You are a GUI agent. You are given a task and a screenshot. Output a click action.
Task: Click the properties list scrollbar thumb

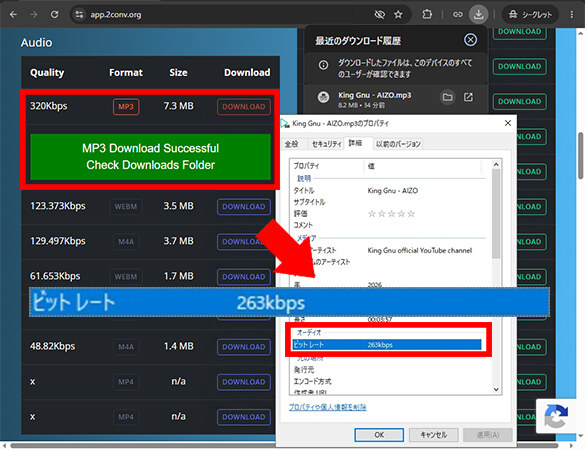pyautogui.click(x=496, y=213)
